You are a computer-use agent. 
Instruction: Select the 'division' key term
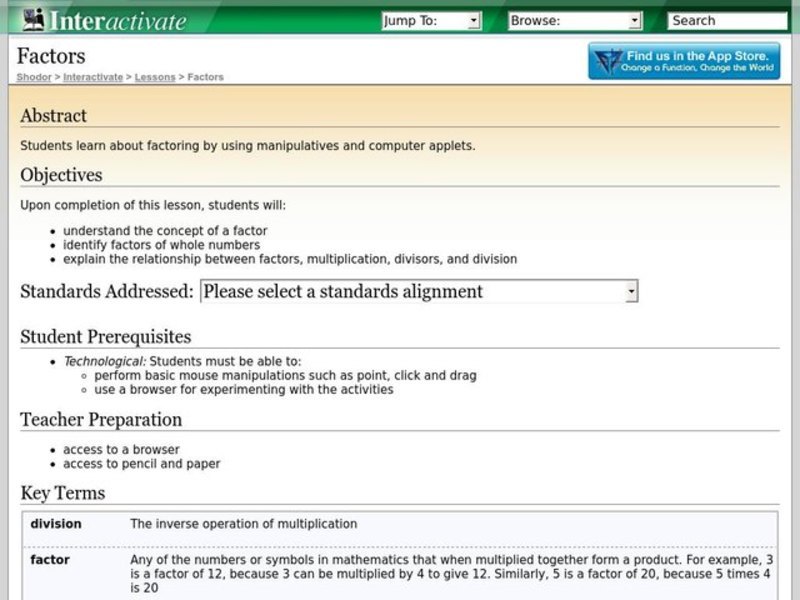coord(56,524)
